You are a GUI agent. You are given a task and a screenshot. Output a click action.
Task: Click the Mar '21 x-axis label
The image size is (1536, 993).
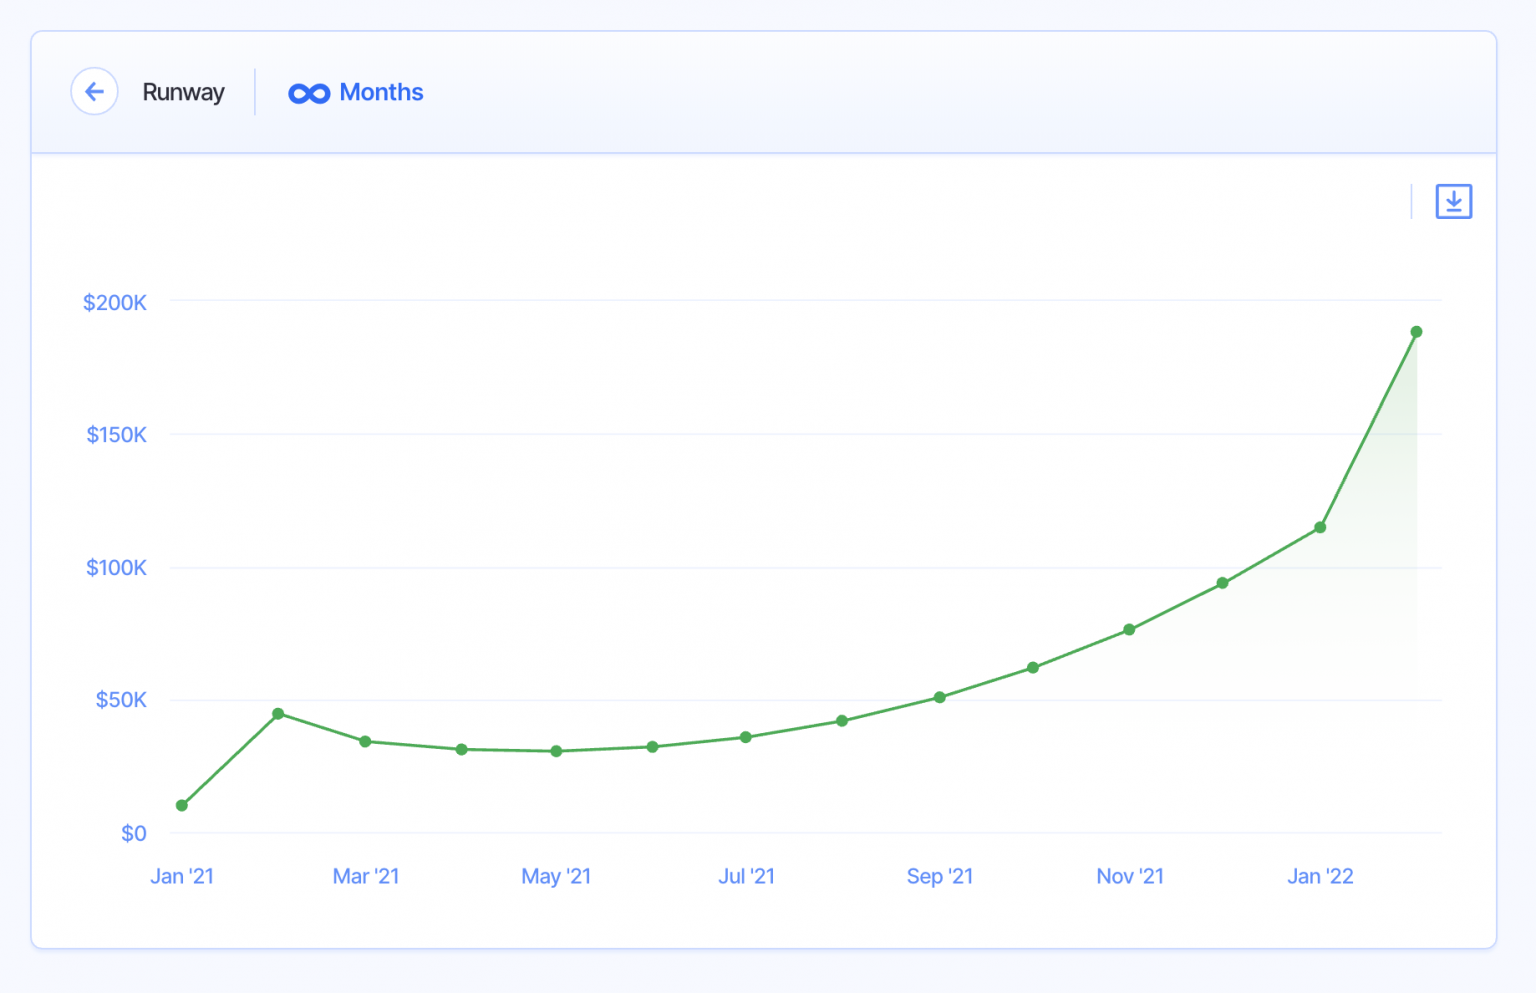366,876
